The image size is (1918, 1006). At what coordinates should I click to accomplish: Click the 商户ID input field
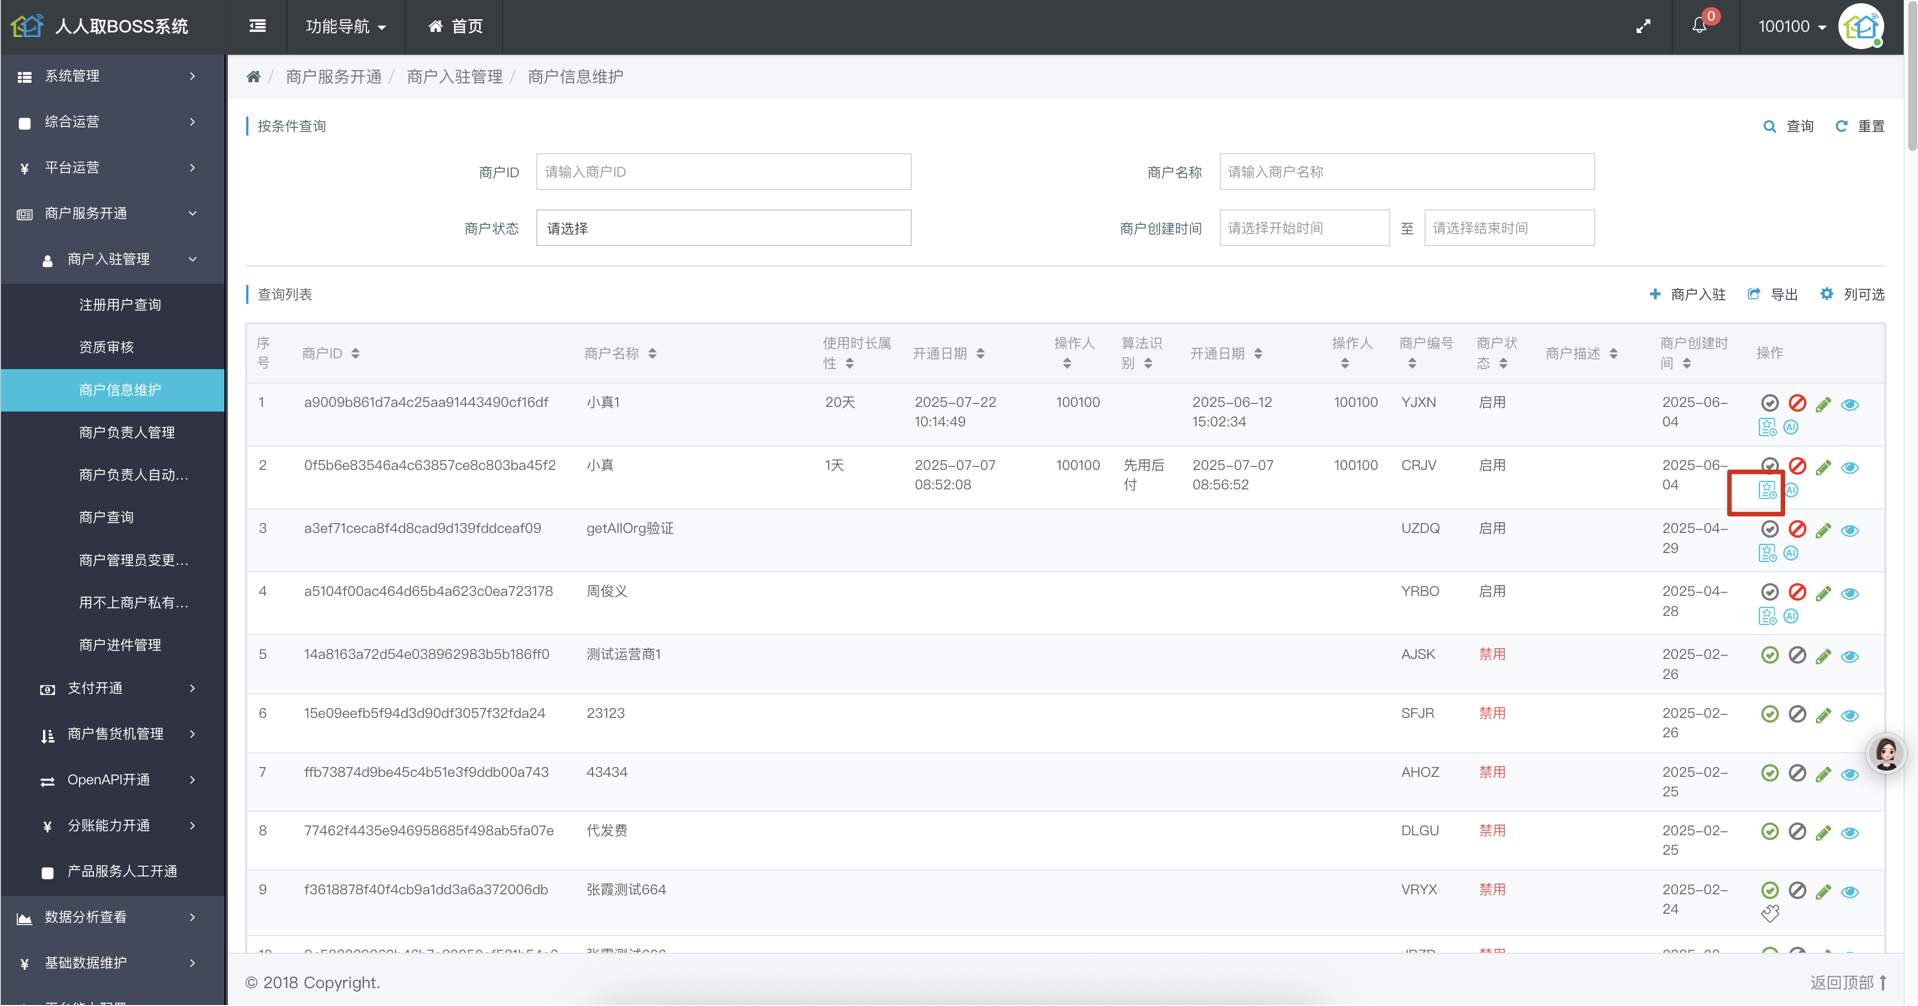click(x=723, y=172)
